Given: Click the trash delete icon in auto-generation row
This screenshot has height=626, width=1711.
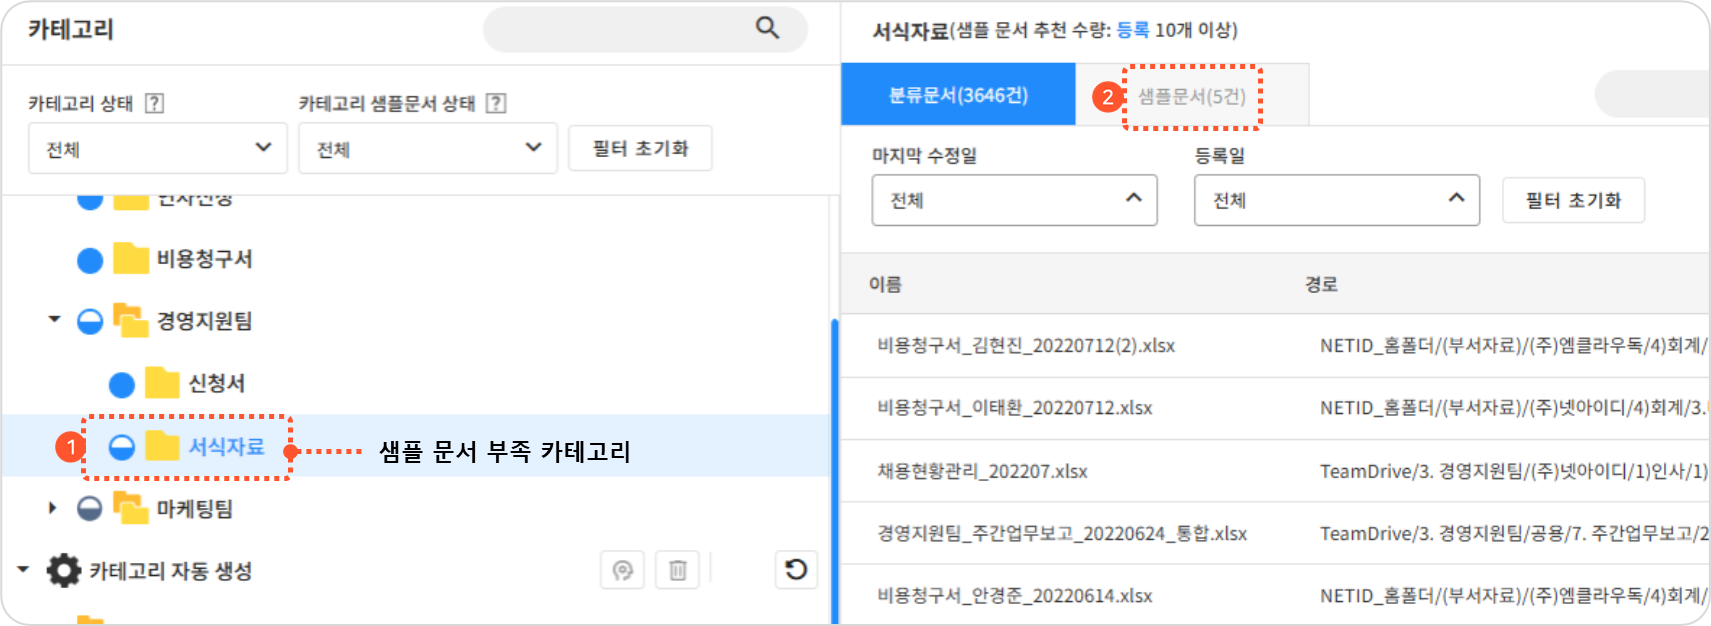Looking at the screenshot, I should pos(677,570).
